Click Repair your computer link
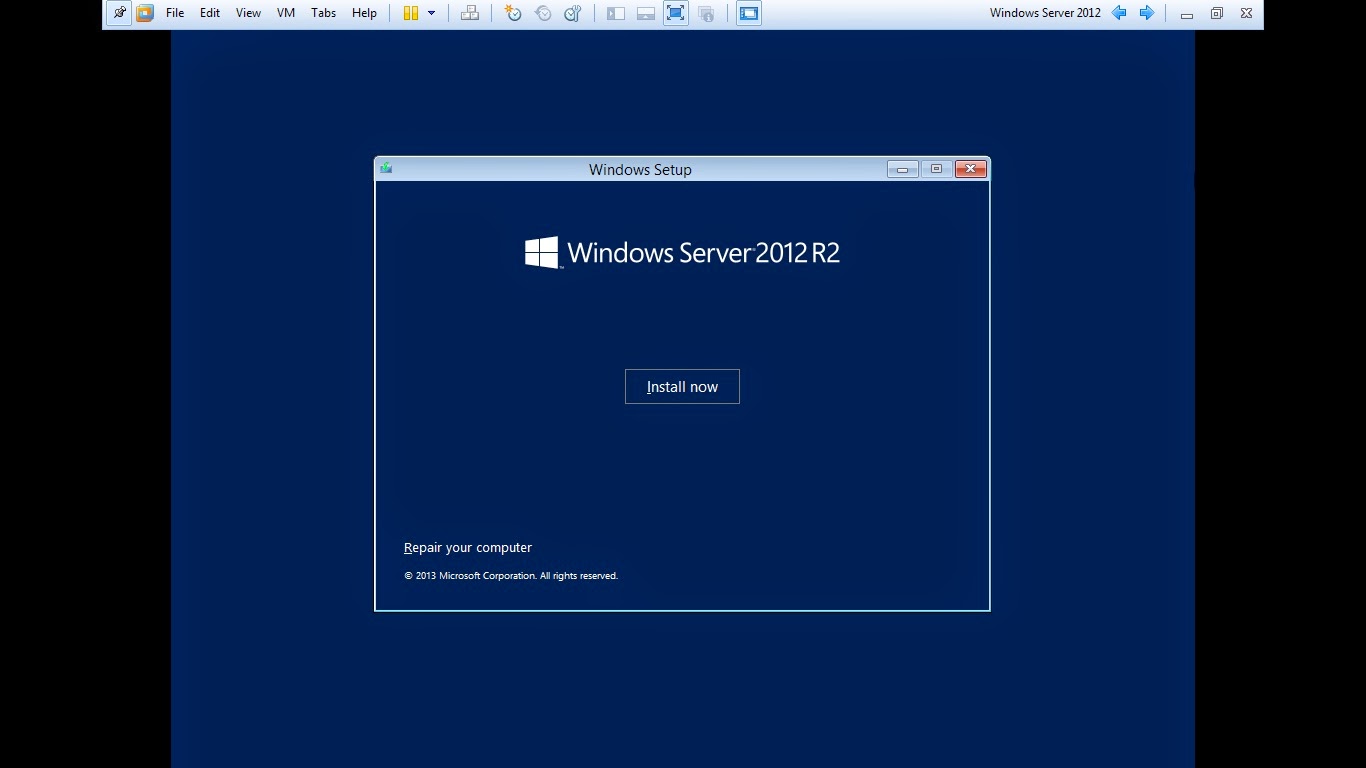This screenshot has width=1366, height=768. 468,548
